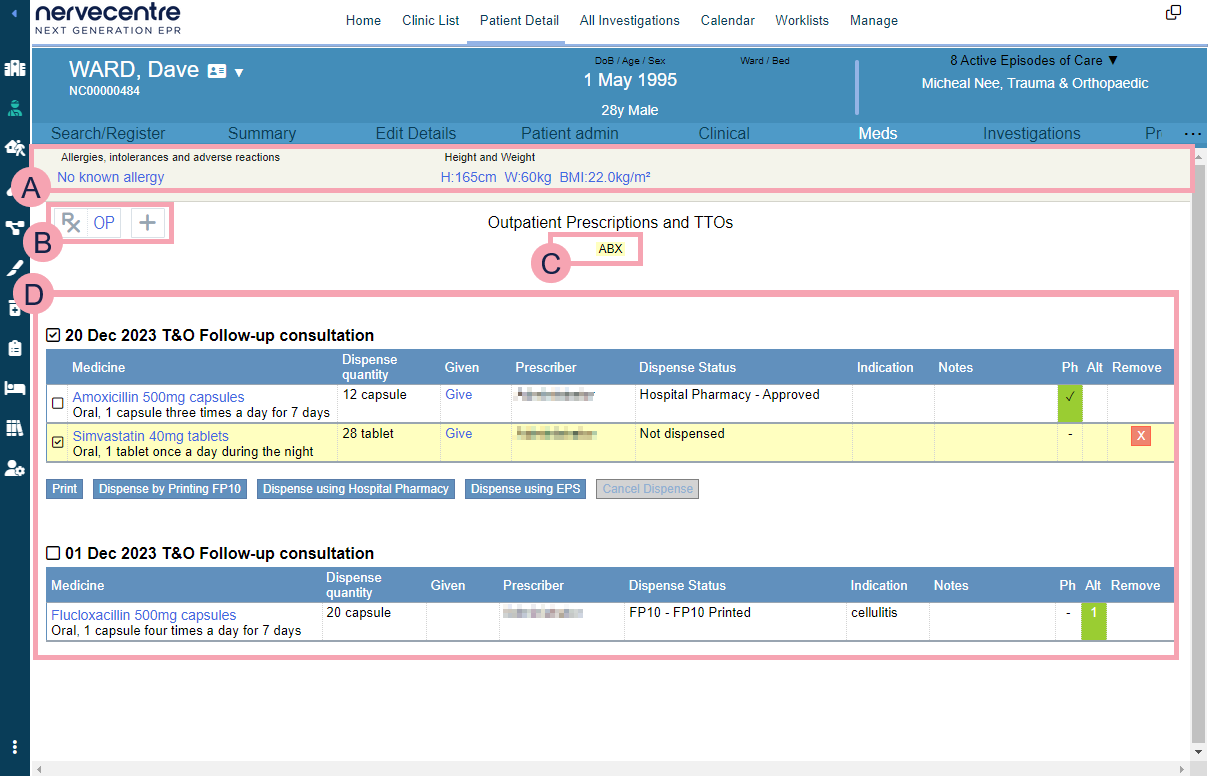
Task: Switch to the Investigations tab
Action: click(1031, 133)
